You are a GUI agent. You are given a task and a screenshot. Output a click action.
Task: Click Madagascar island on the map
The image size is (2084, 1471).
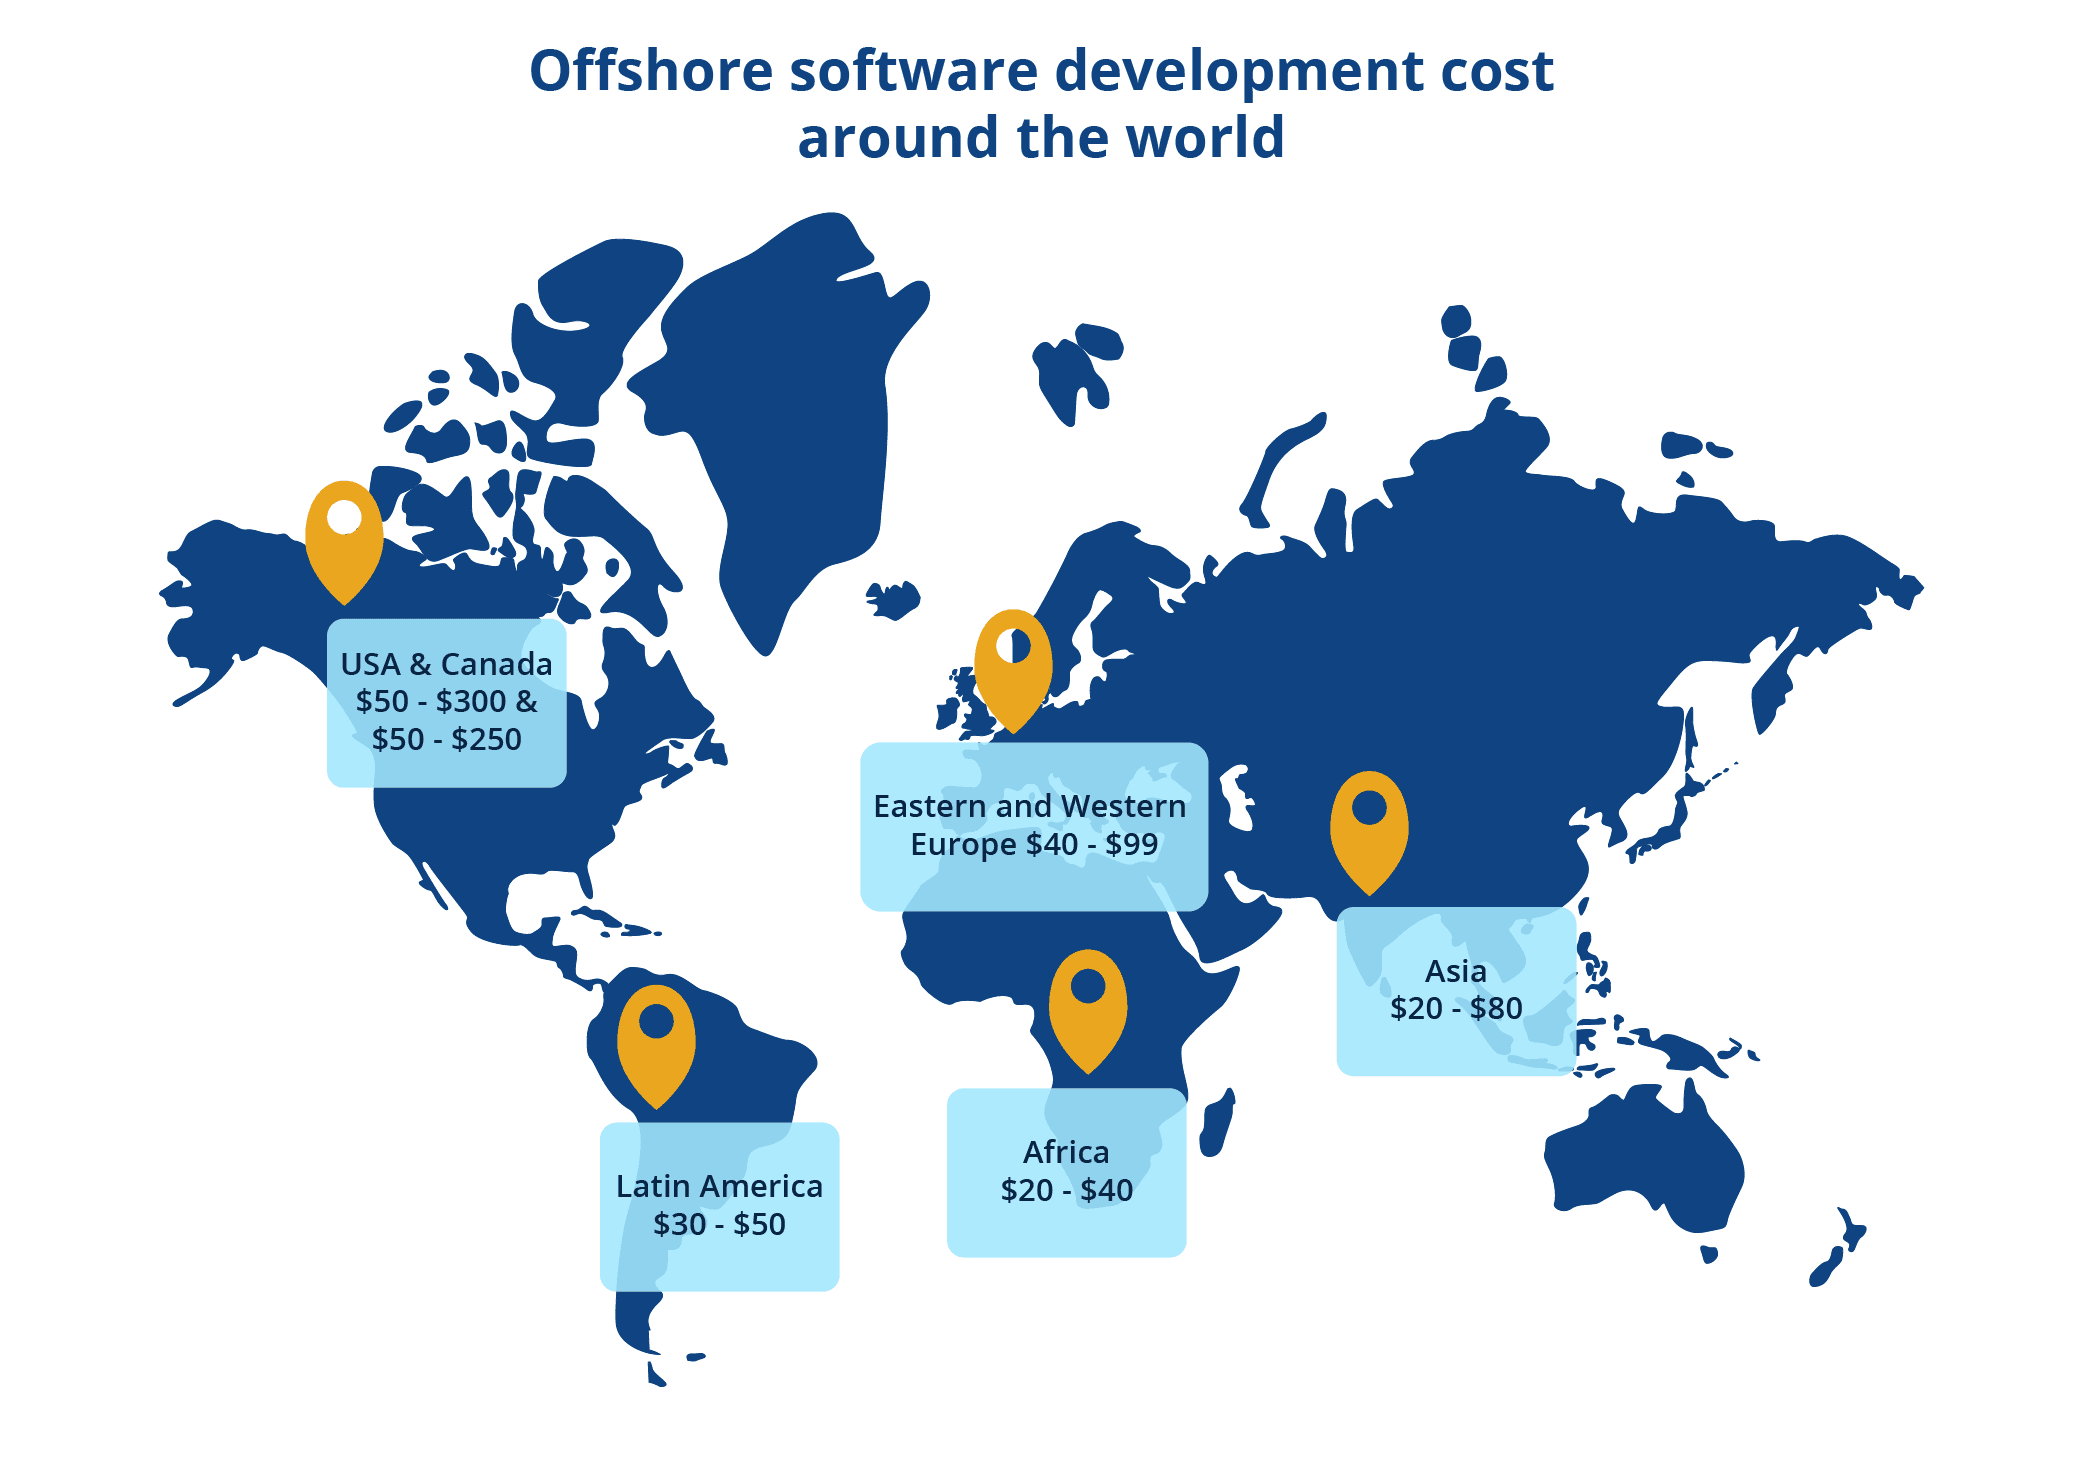point(1216,1124)
